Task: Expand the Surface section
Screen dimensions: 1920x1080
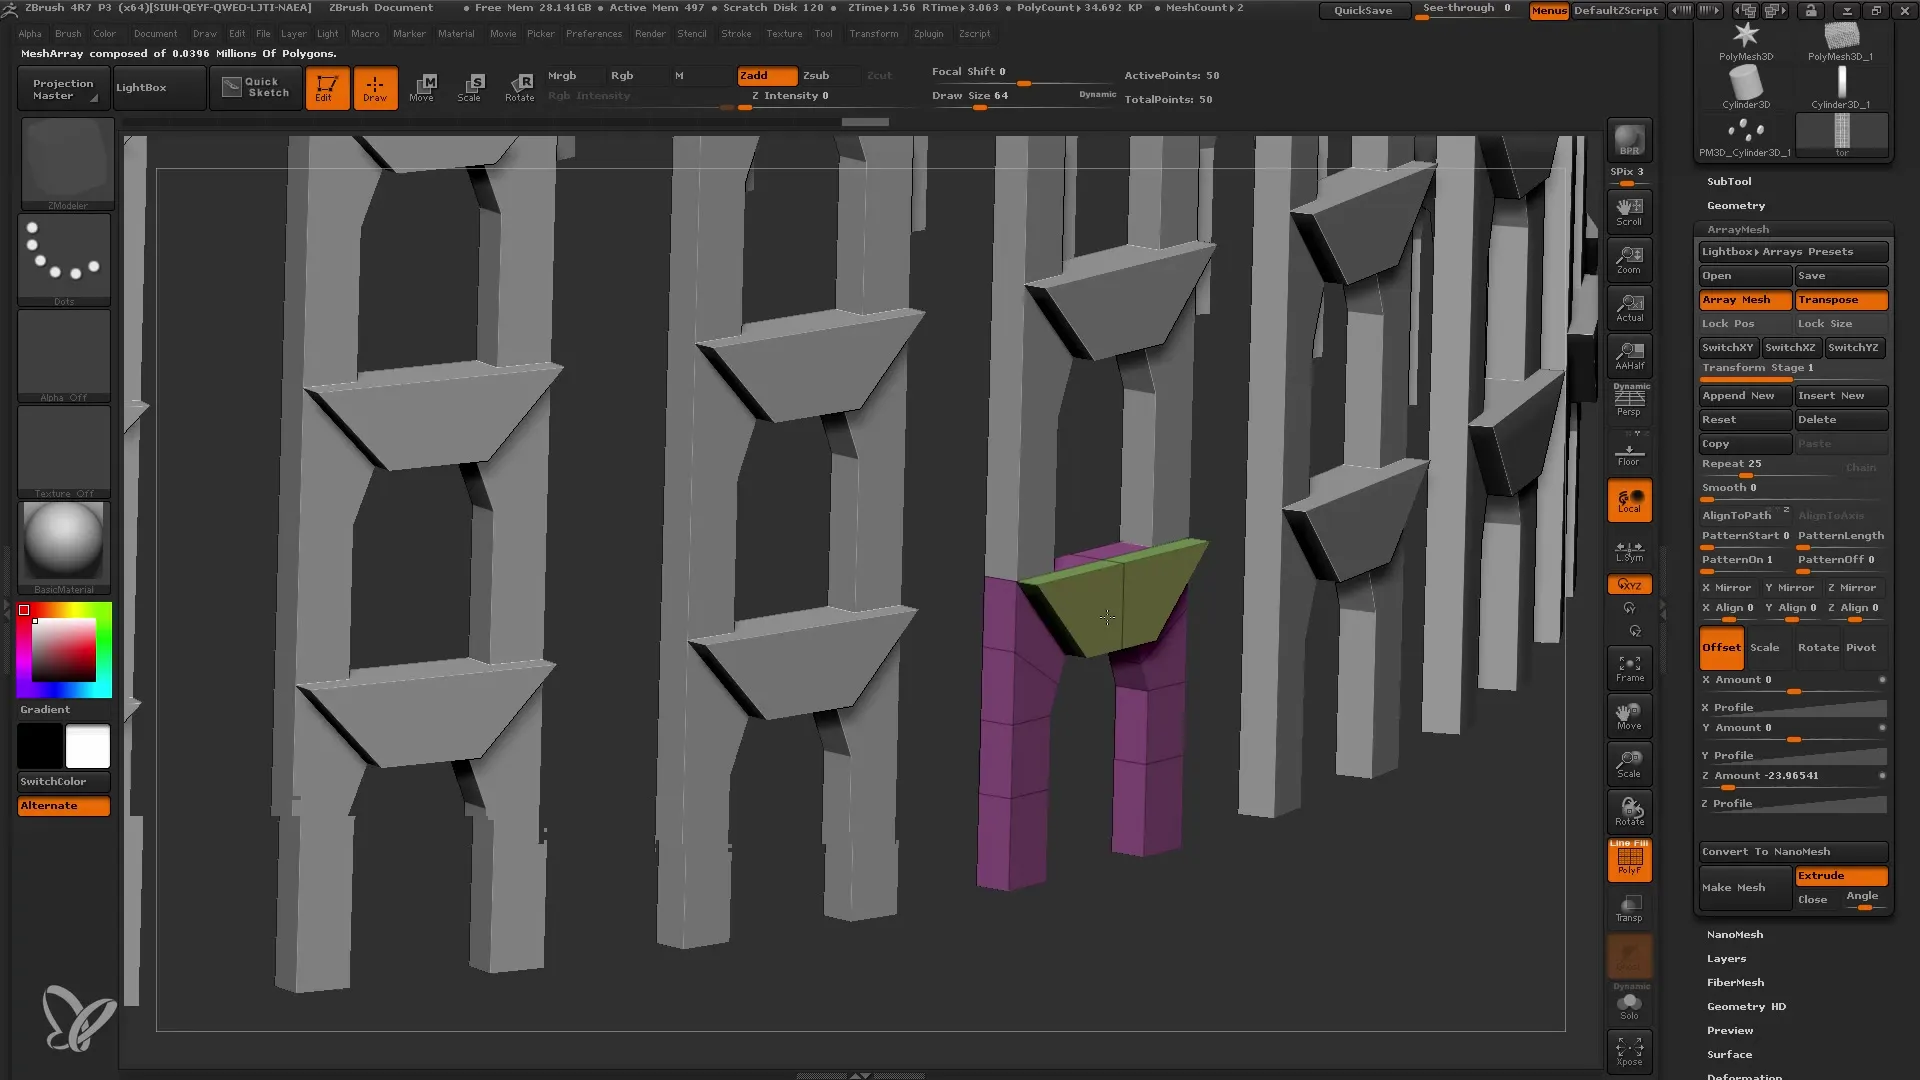Action: click(1729, 1055)
